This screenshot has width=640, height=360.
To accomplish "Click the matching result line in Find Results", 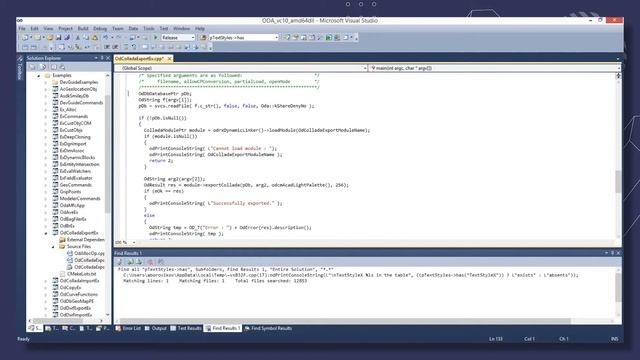I will [x=351, y=275].
